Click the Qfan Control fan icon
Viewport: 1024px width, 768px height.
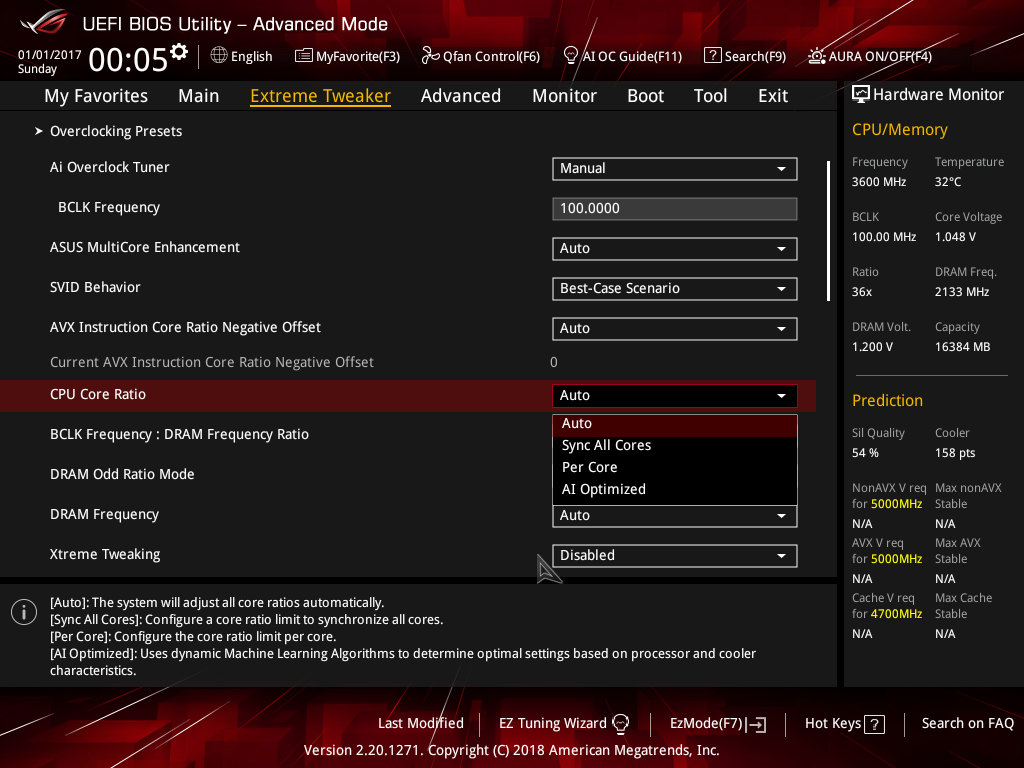click(430, 56)
